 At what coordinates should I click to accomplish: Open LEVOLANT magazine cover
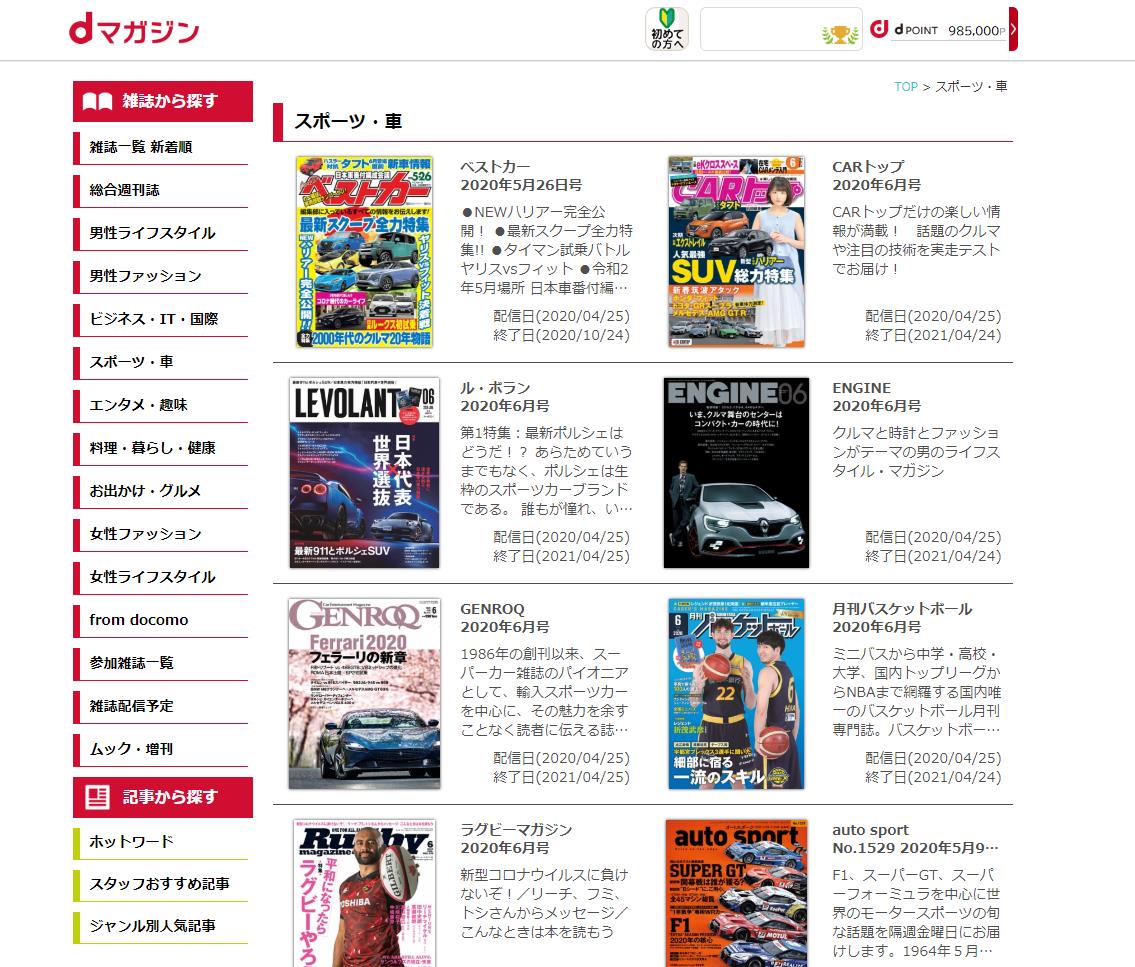[364, 473]
